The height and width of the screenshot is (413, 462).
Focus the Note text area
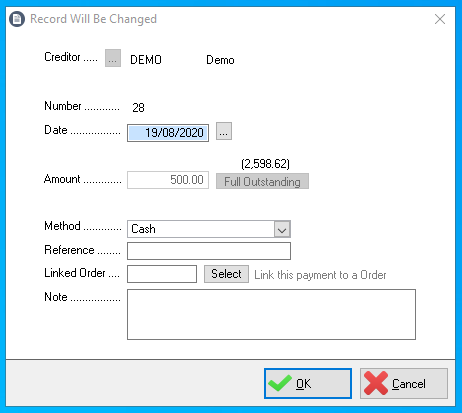click(271, 314)
